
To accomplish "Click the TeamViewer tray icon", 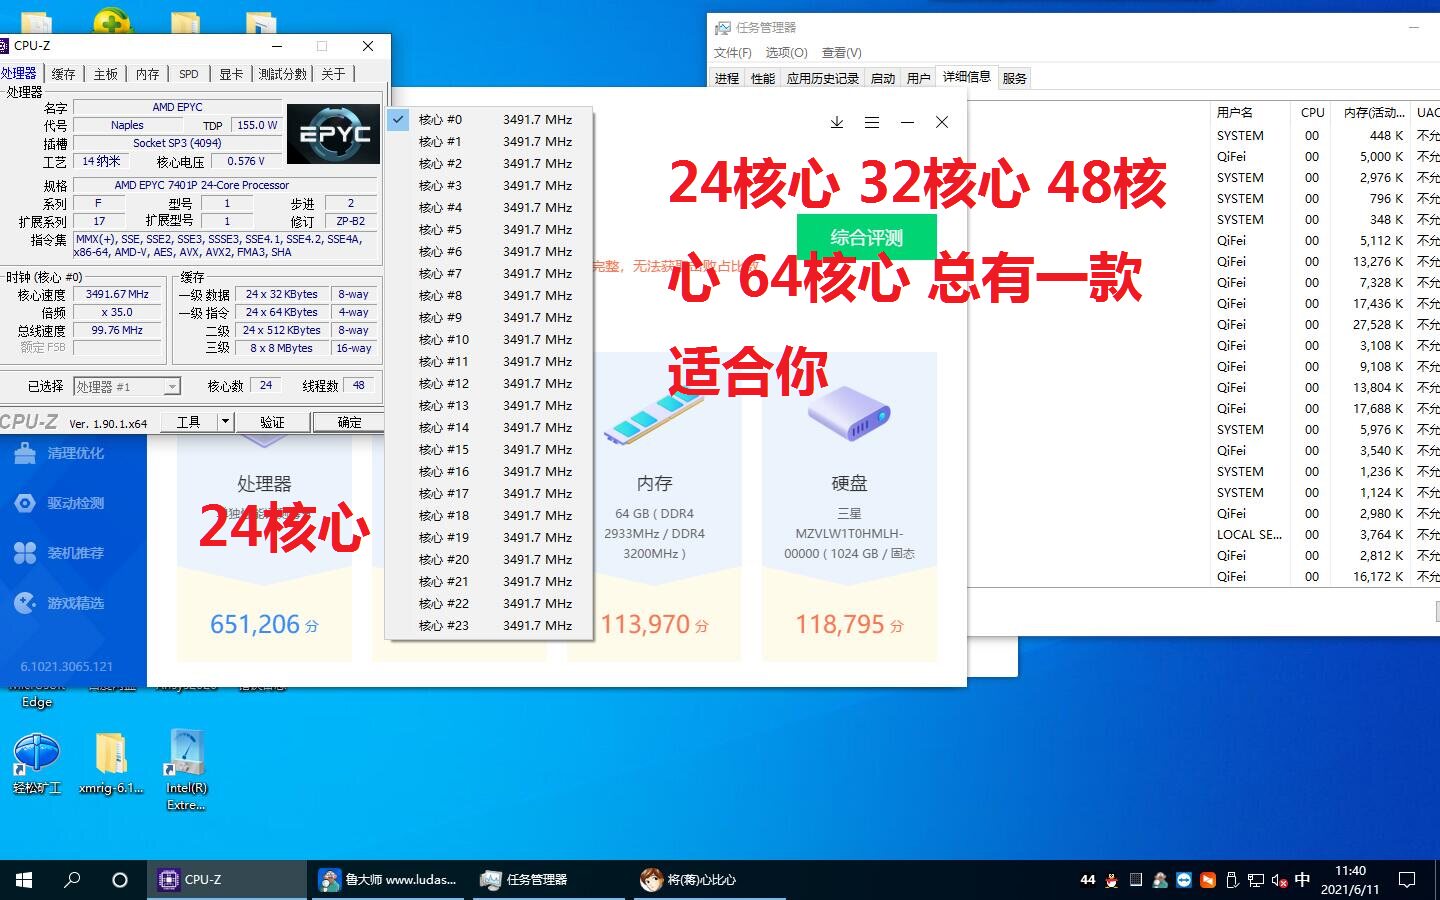I will 1184,880.
